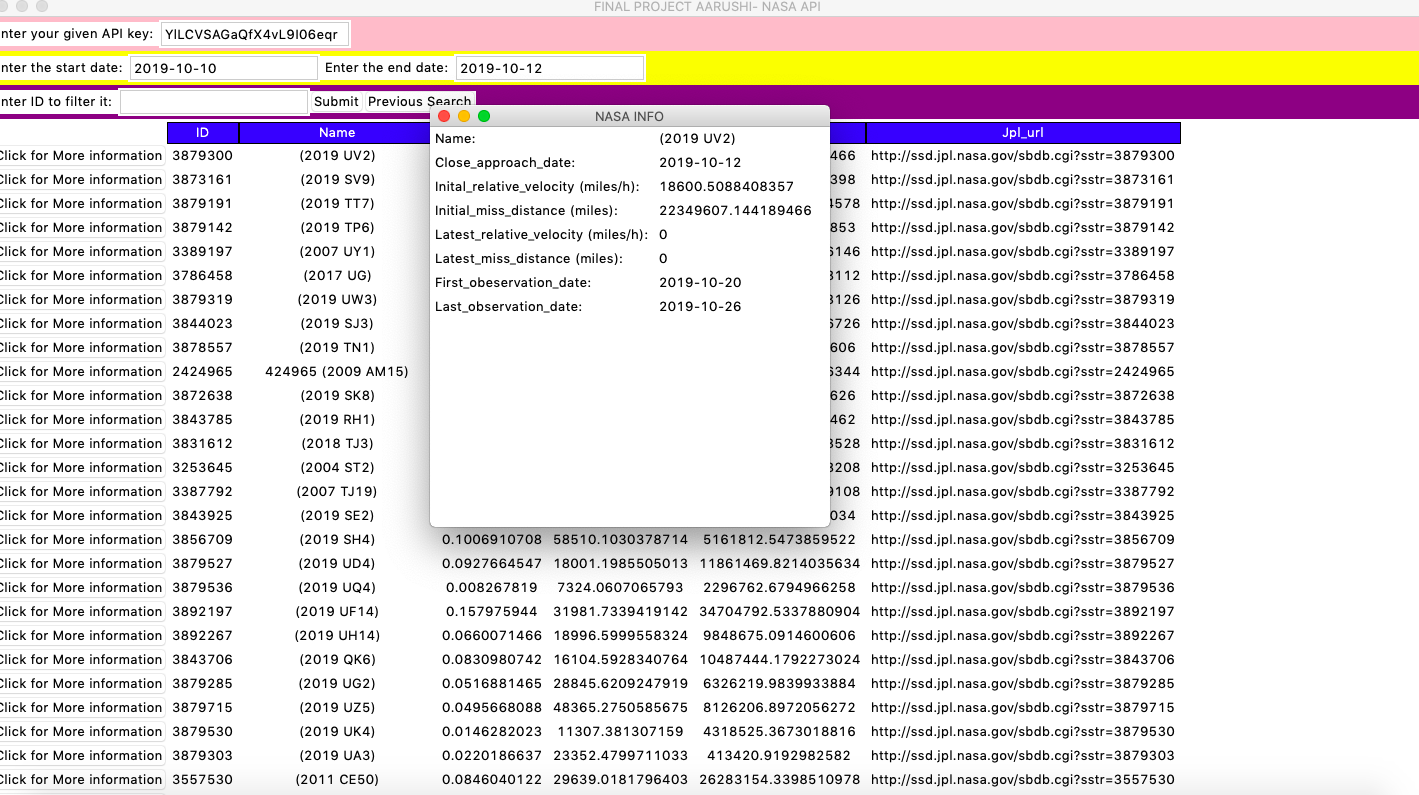
Task: Open more information for 3856709
Action: pos(80,540)
